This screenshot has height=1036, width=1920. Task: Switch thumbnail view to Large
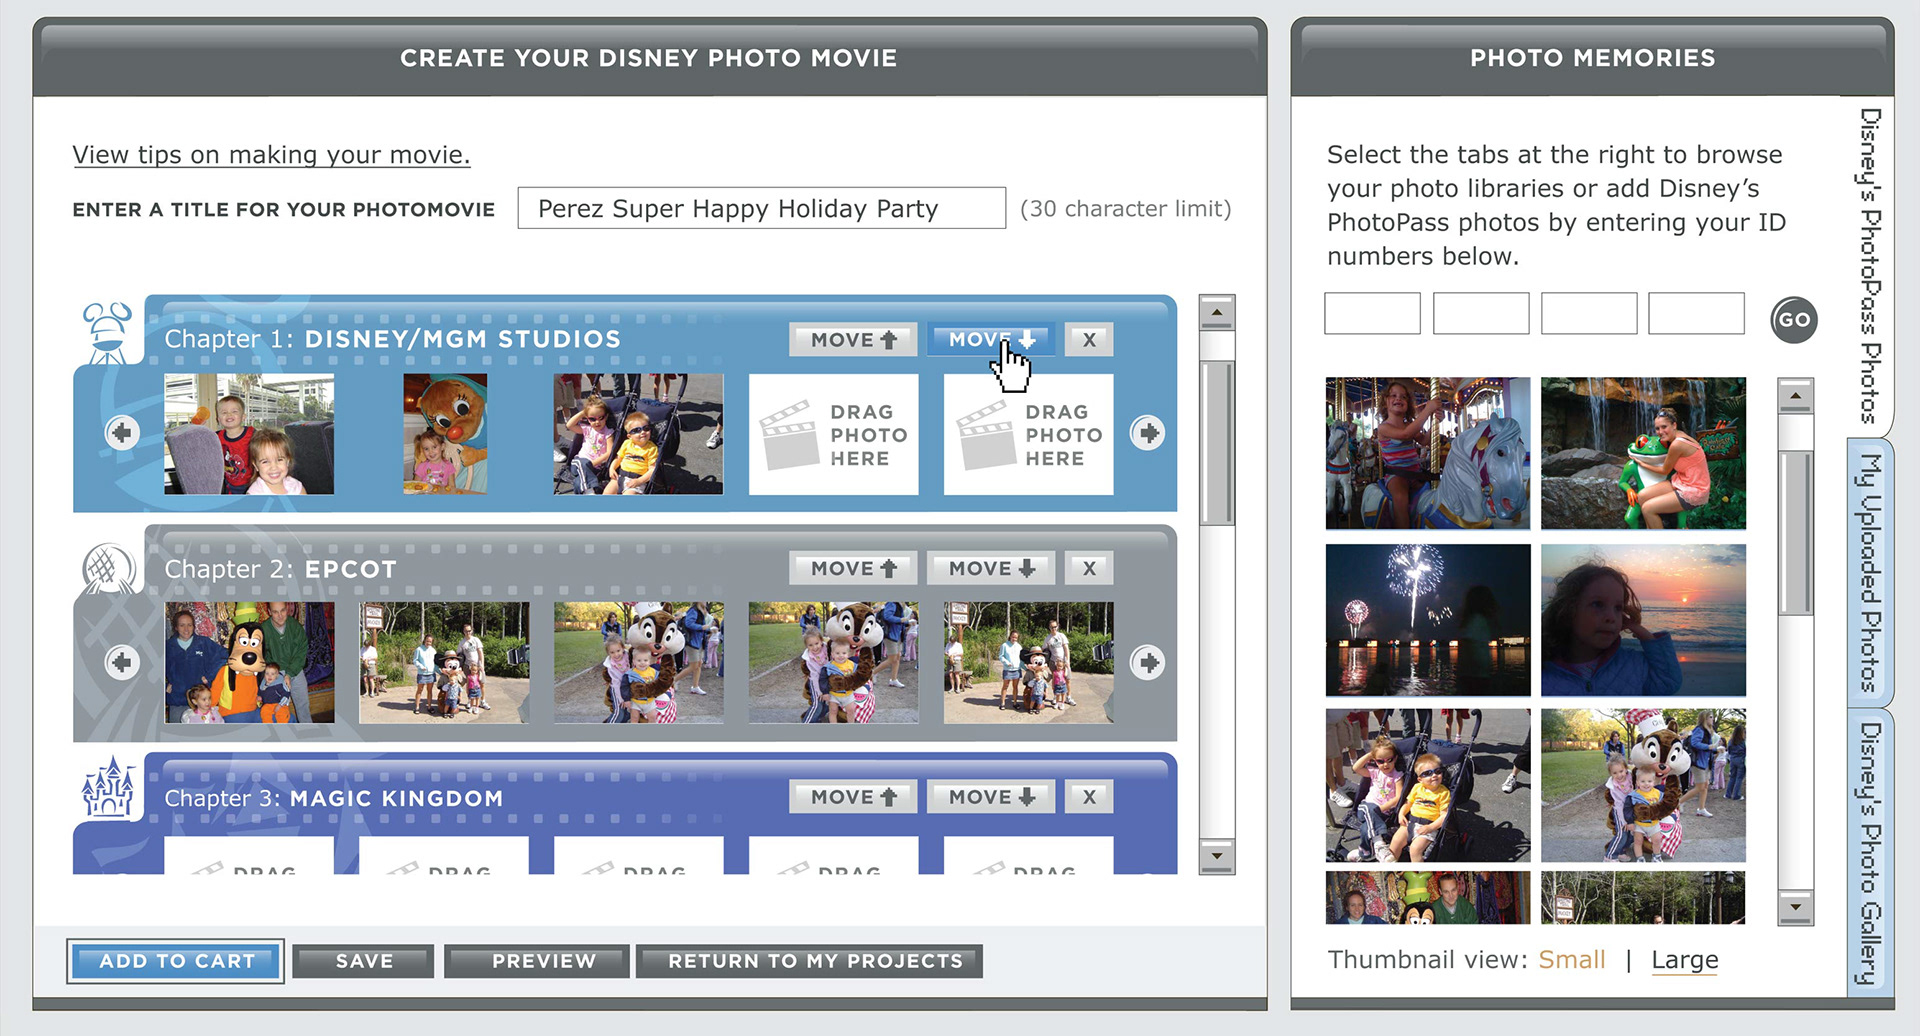pos(1684,960)
